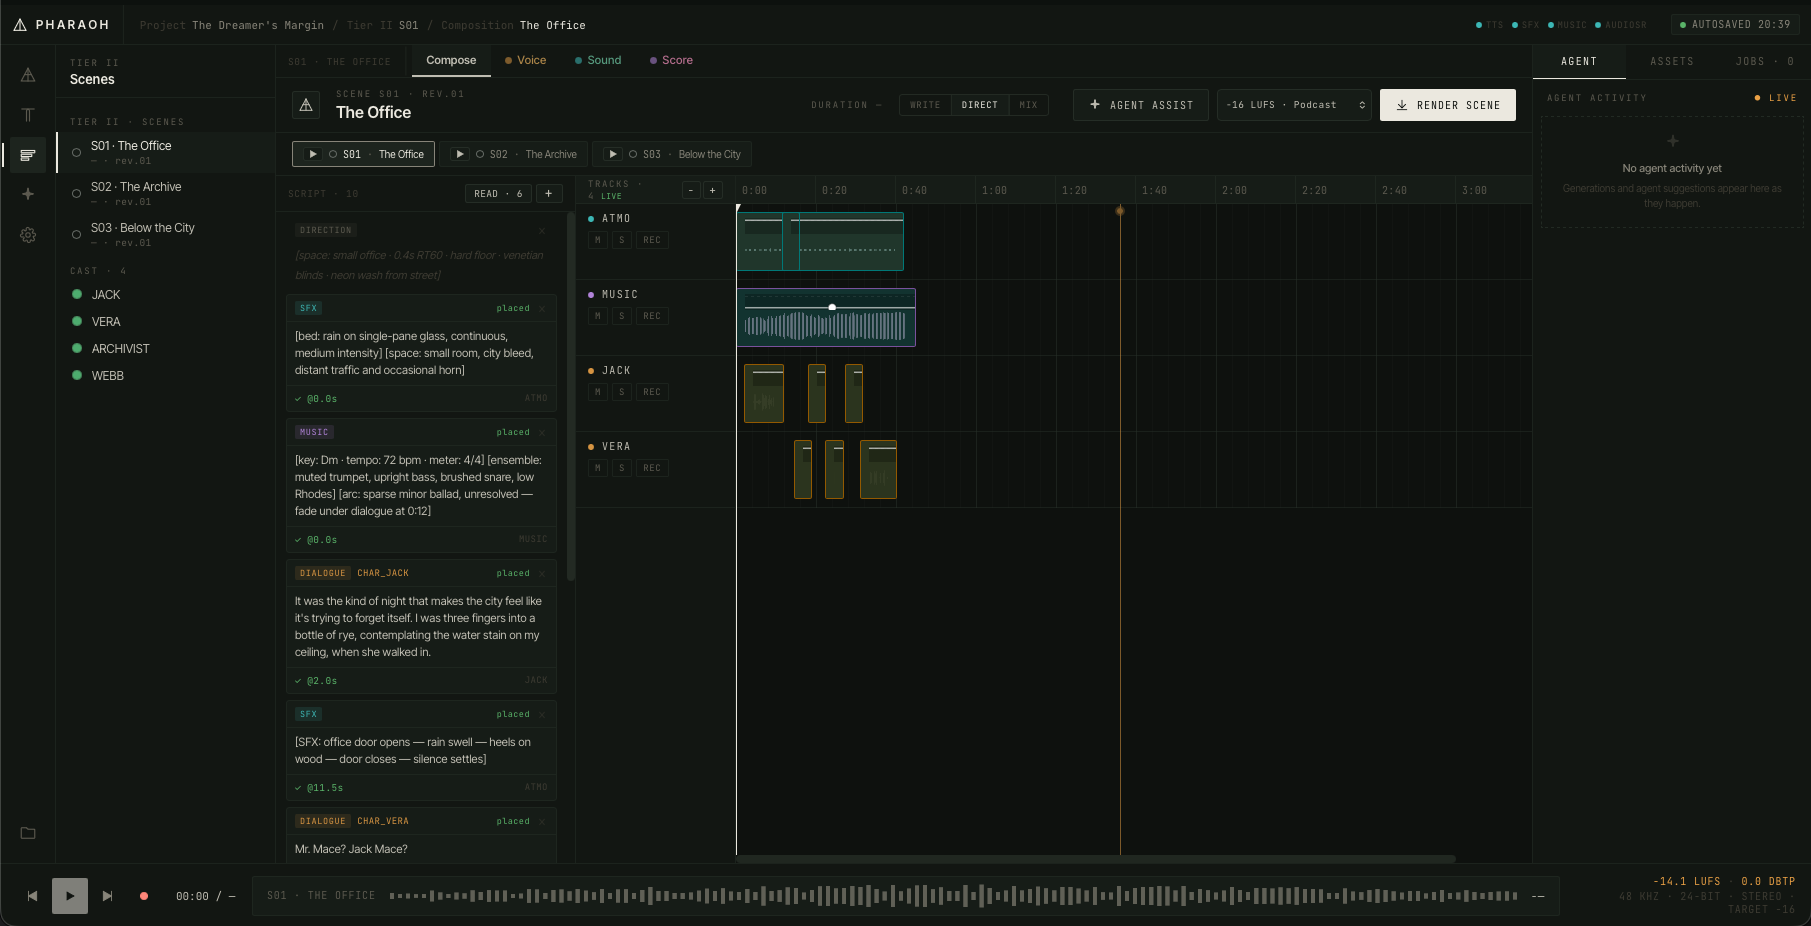Skip to the start of the scene
Screen dimensions: 1811x926
[x=32, y=896]
